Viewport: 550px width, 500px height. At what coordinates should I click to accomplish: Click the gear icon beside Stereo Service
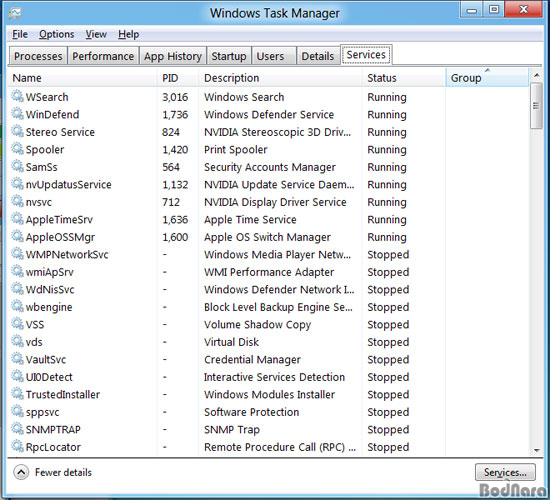point(17,131)
